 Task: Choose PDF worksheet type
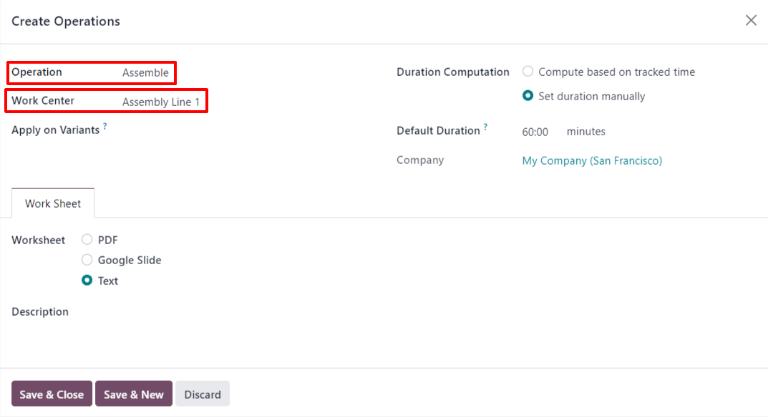coord(87,240)
